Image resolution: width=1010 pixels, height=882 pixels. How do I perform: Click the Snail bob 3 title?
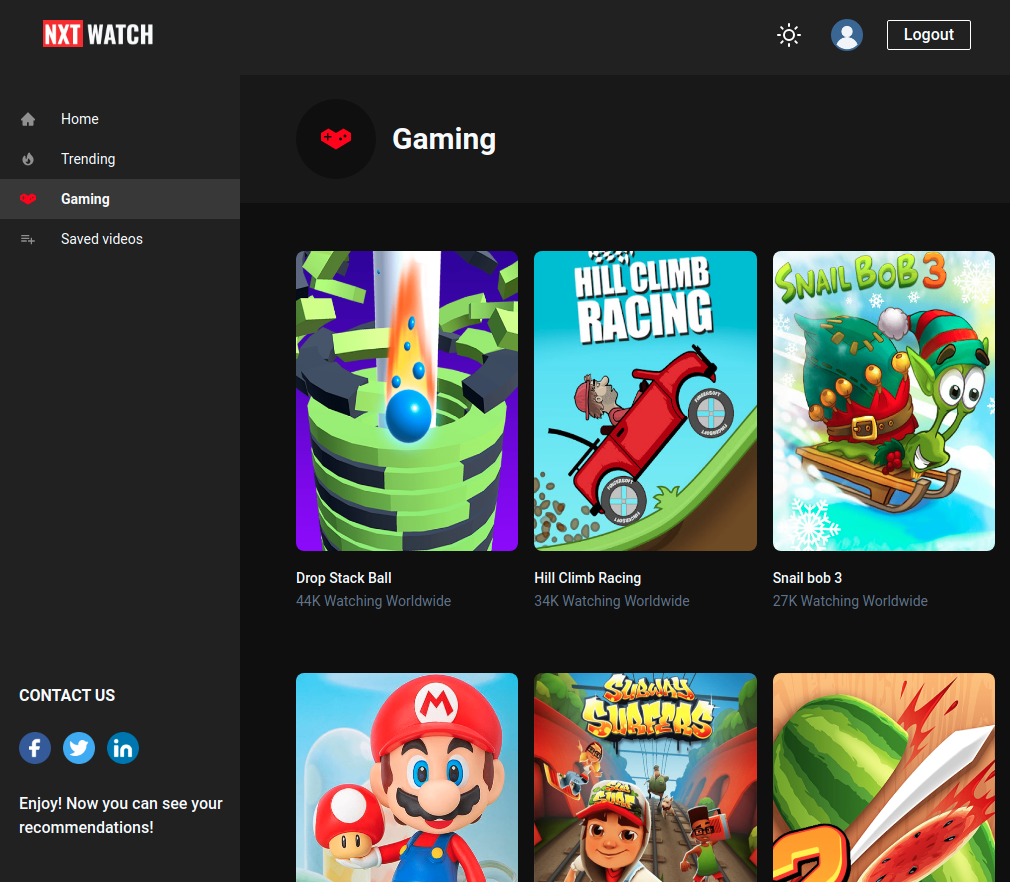(x=807, y=578)
